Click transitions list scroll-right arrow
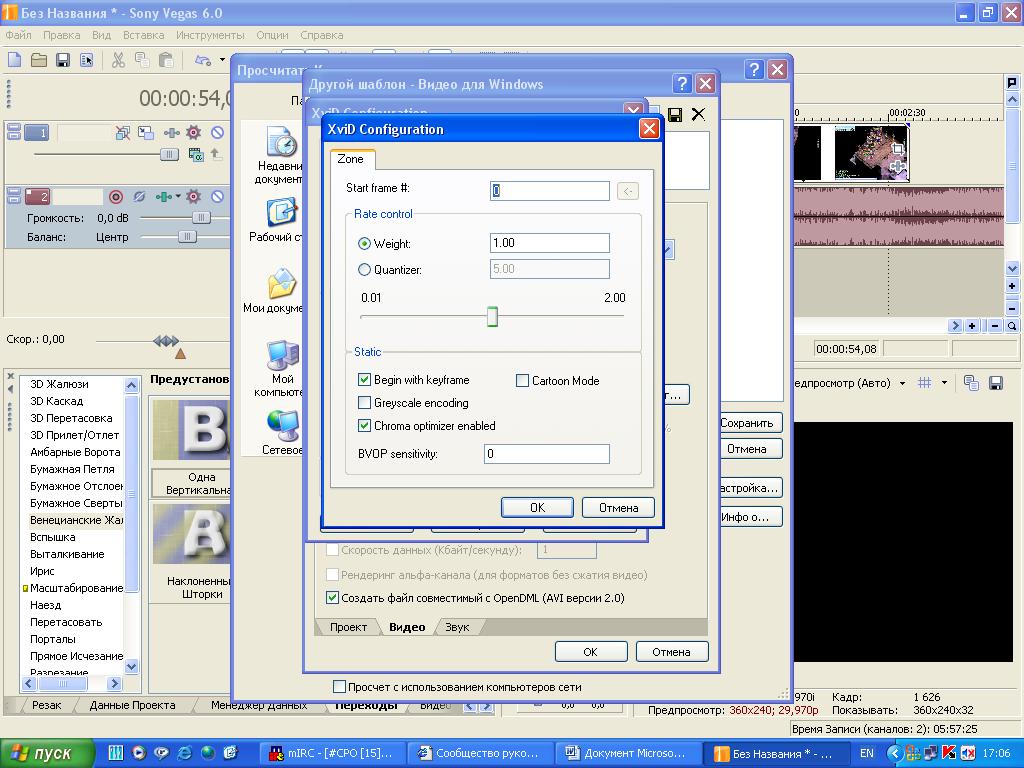Image resolution: width=1024 pixels, height=768 pixels. click(114, 684)
